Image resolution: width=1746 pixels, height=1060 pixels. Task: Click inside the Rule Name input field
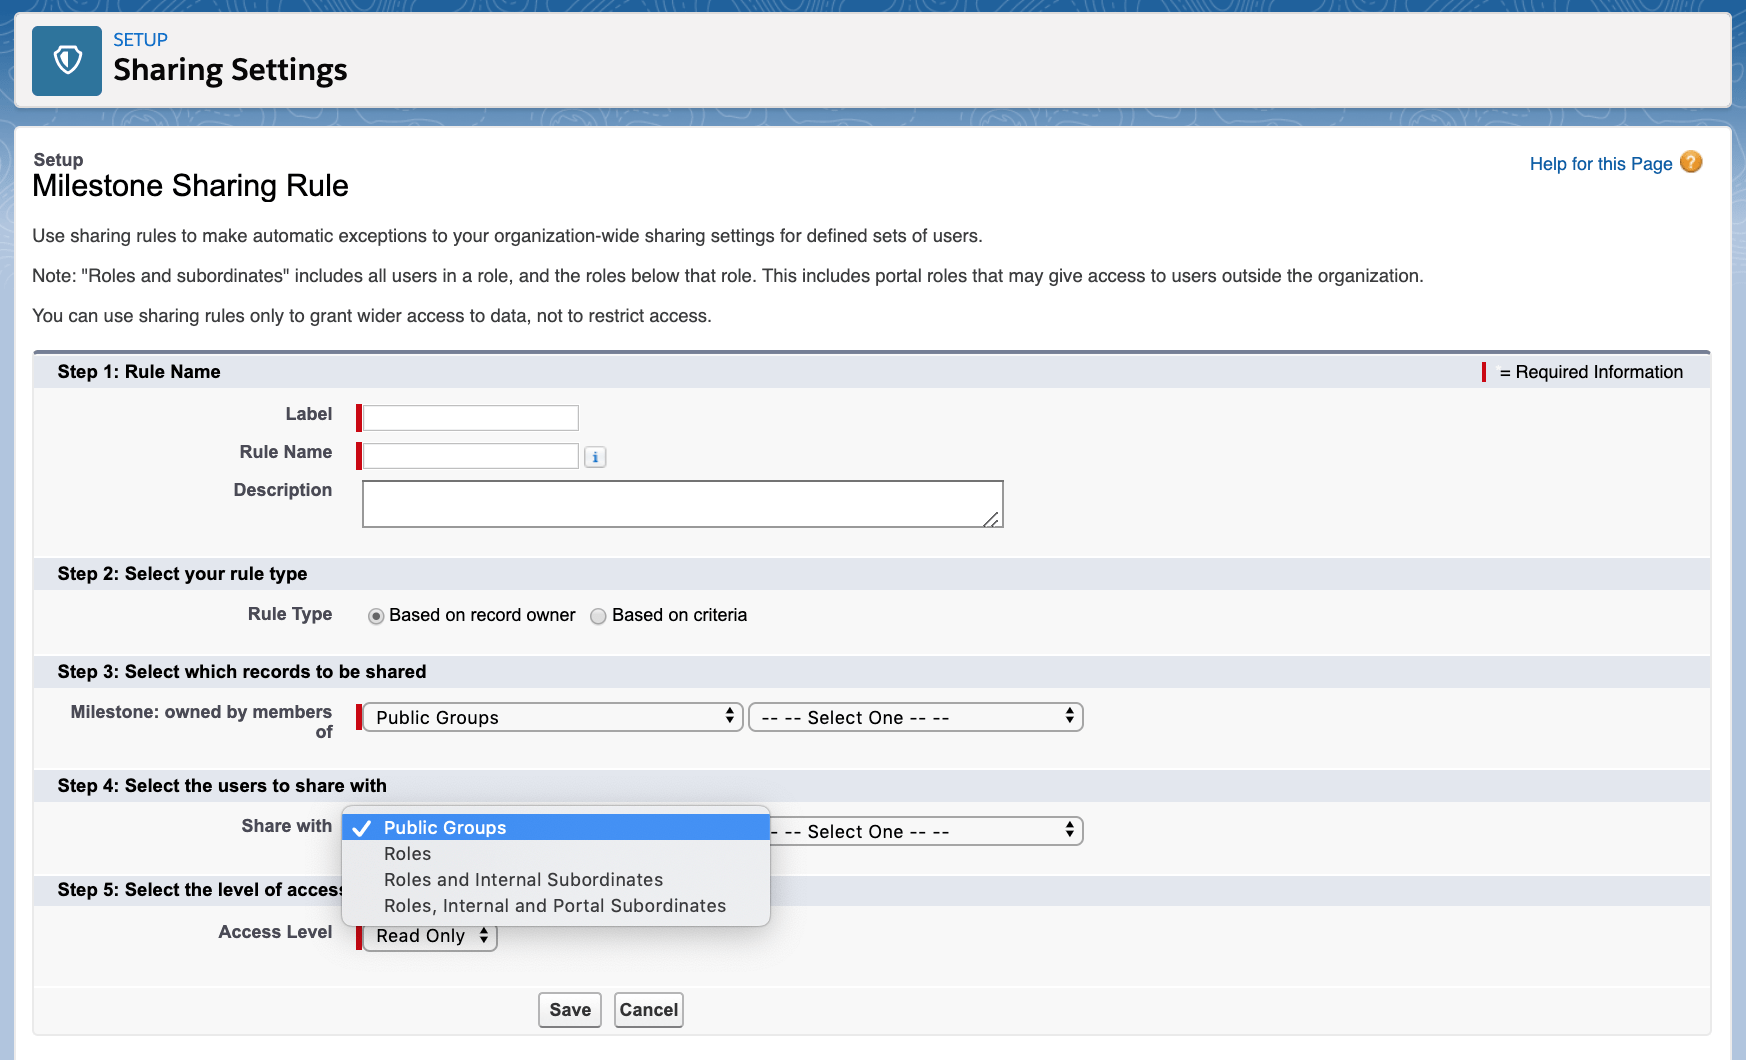tap(468, 455)
